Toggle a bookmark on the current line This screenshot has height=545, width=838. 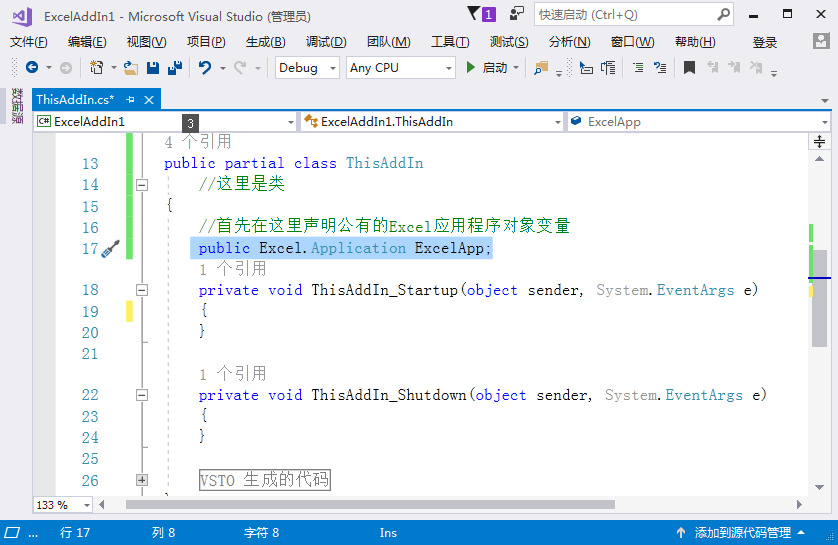[689, 68]
